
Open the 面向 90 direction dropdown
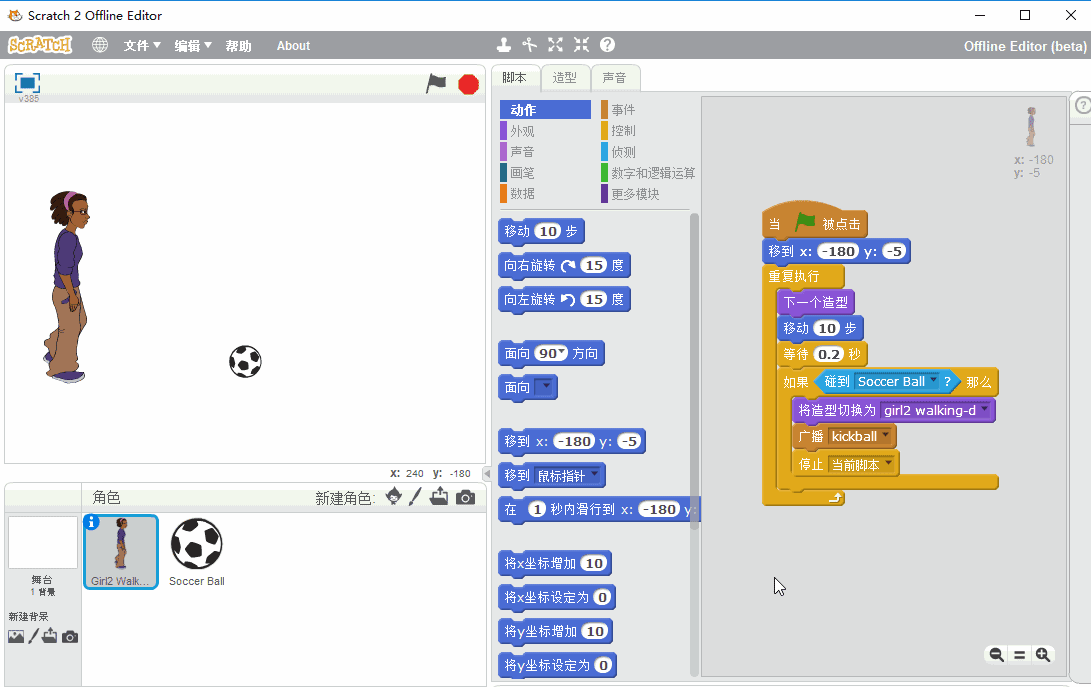(x=562, y=353)
